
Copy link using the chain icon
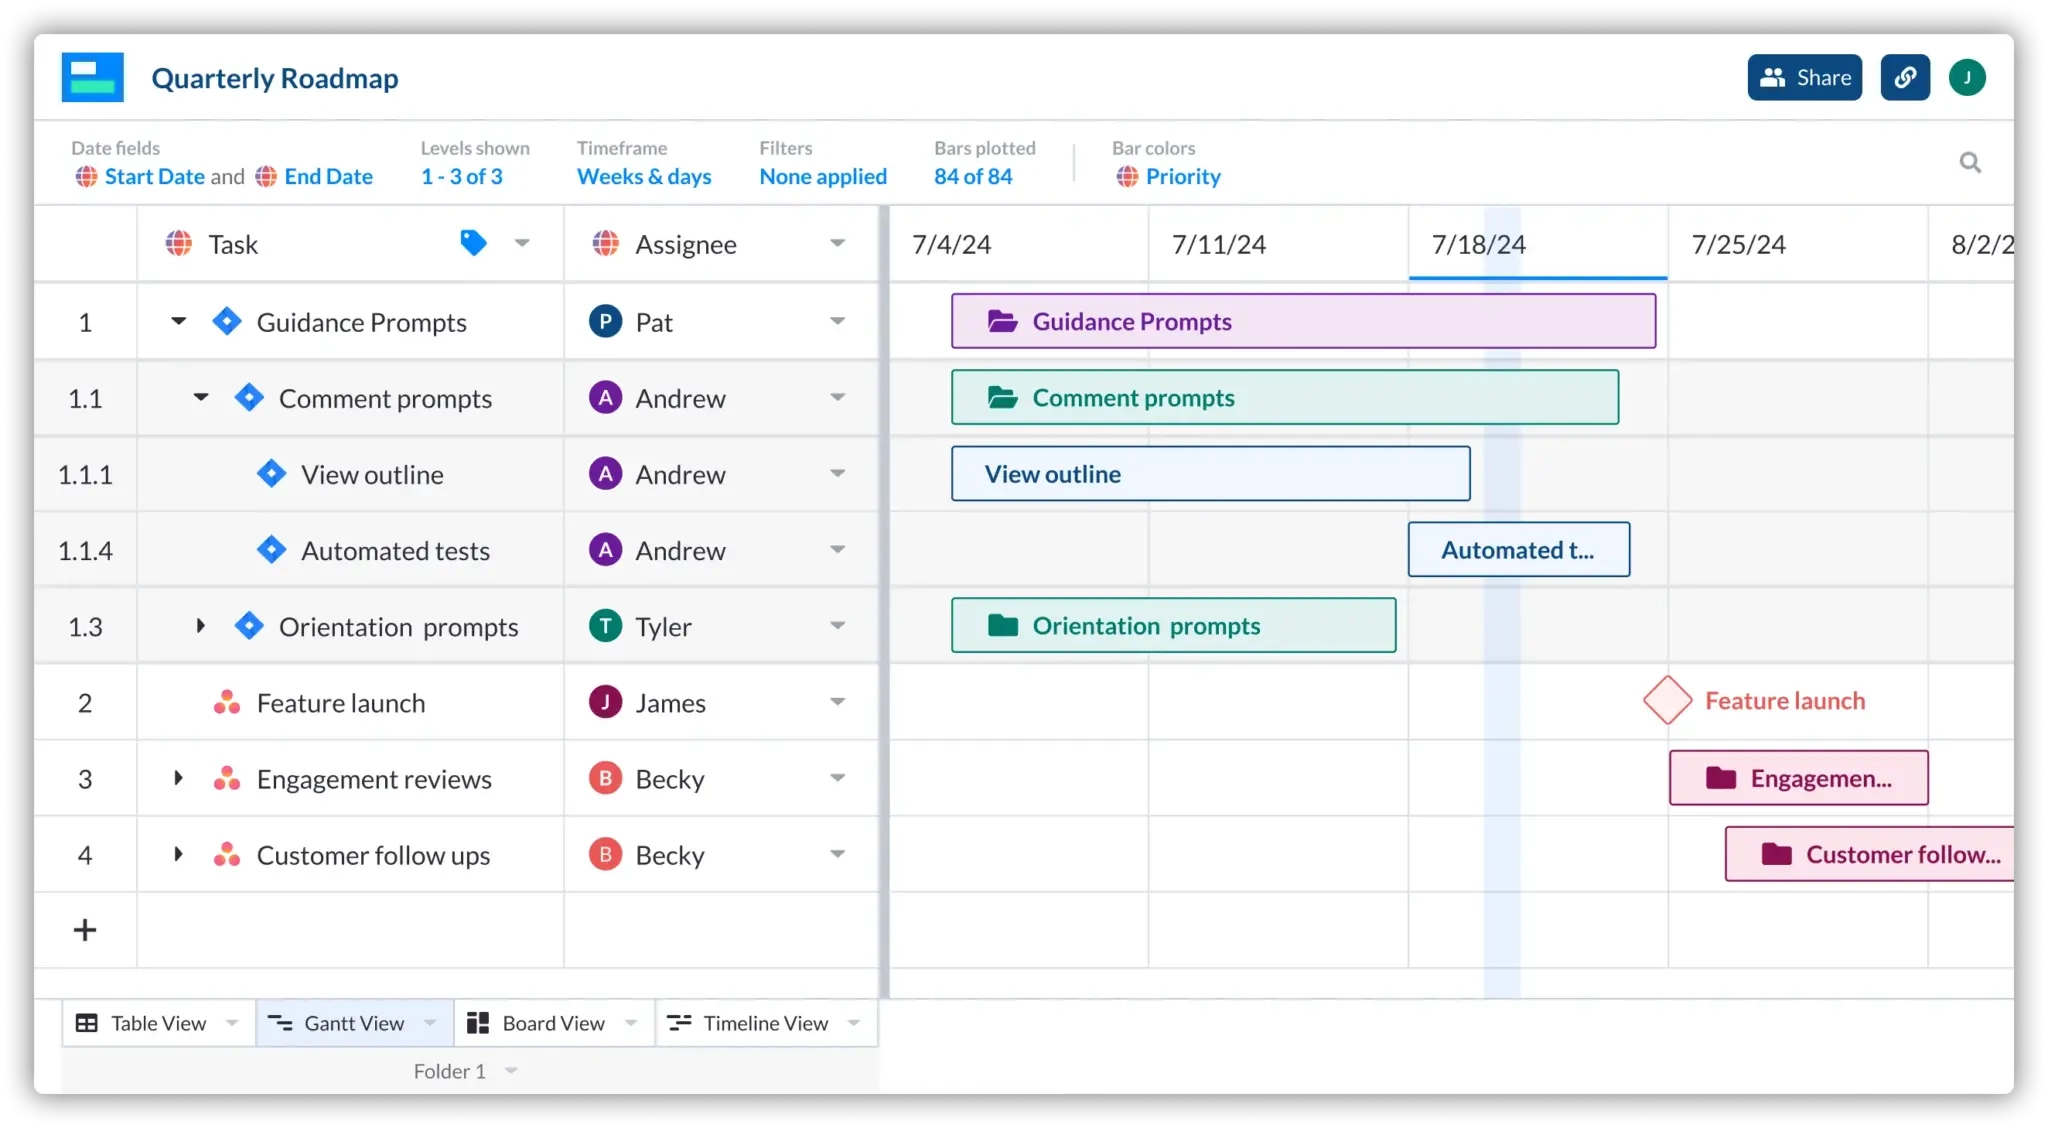click(x=1905, y=77)
